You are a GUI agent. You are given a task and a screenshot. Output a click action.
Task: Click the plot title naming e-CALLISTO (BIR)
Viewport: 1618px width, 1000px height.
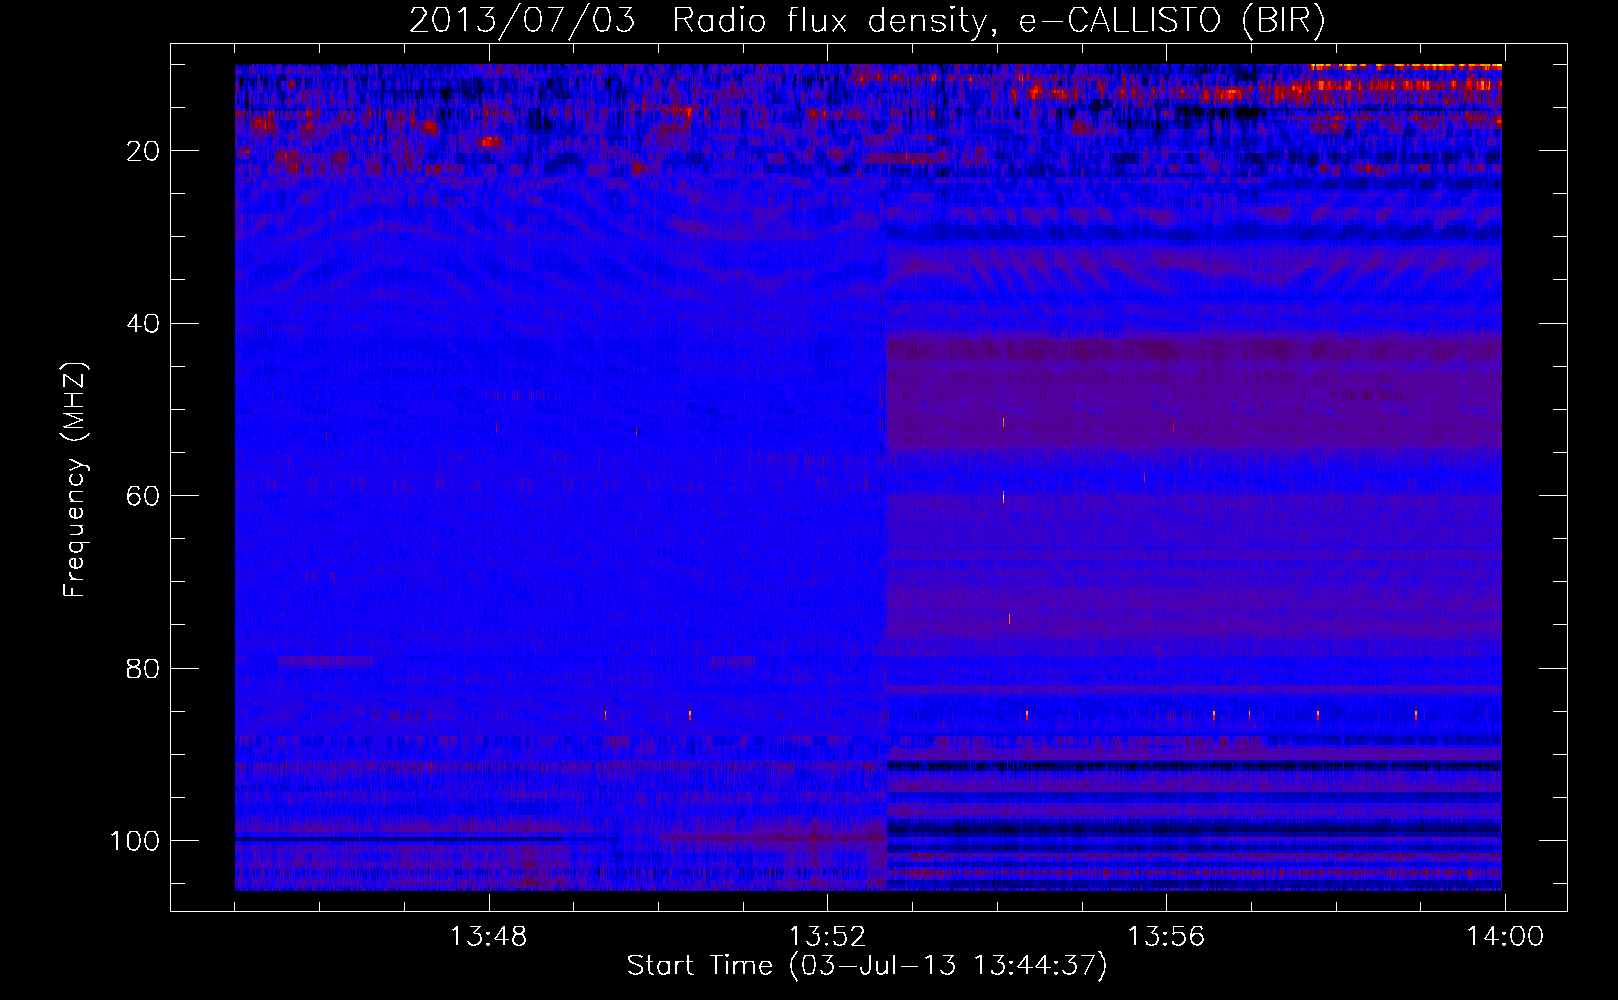(x=867, y=21)
